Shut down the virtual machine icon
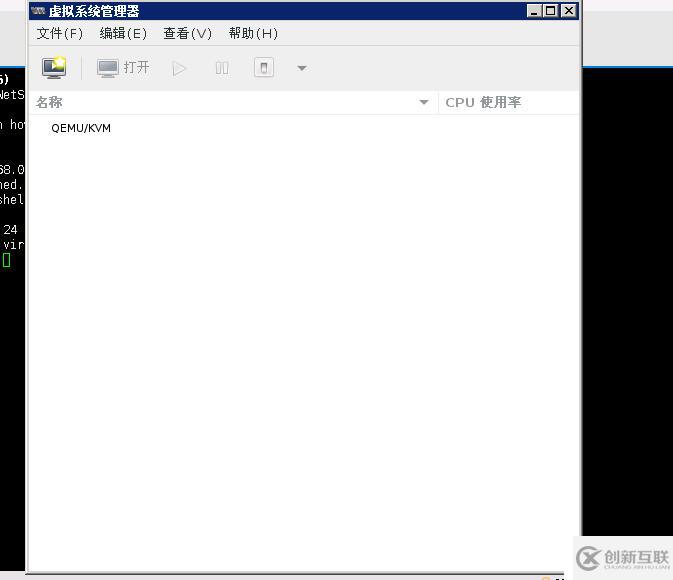The height and width of the screenshot is (580, 673). tap(264, 68)
